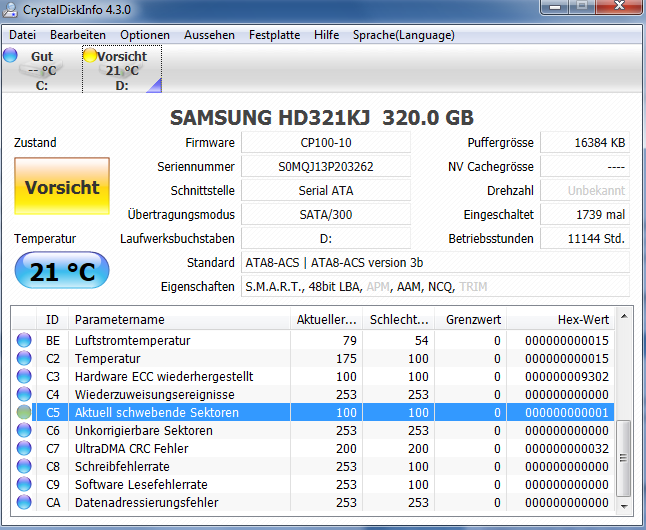Select the Schreibfehlerrate row
Screen dimensions: 646x530
click(313, 466)
